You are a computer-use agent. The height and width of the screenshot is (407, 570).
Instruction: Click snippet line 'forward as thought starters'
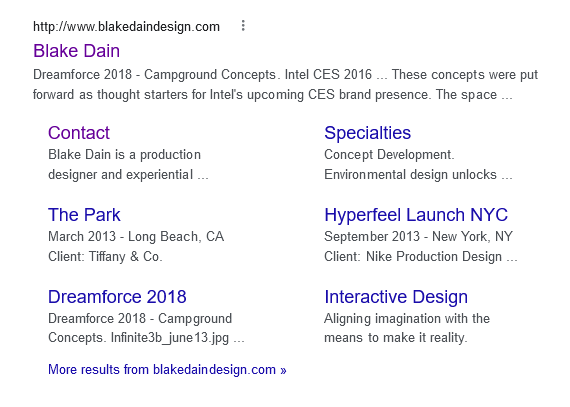(x=273, y=94)
